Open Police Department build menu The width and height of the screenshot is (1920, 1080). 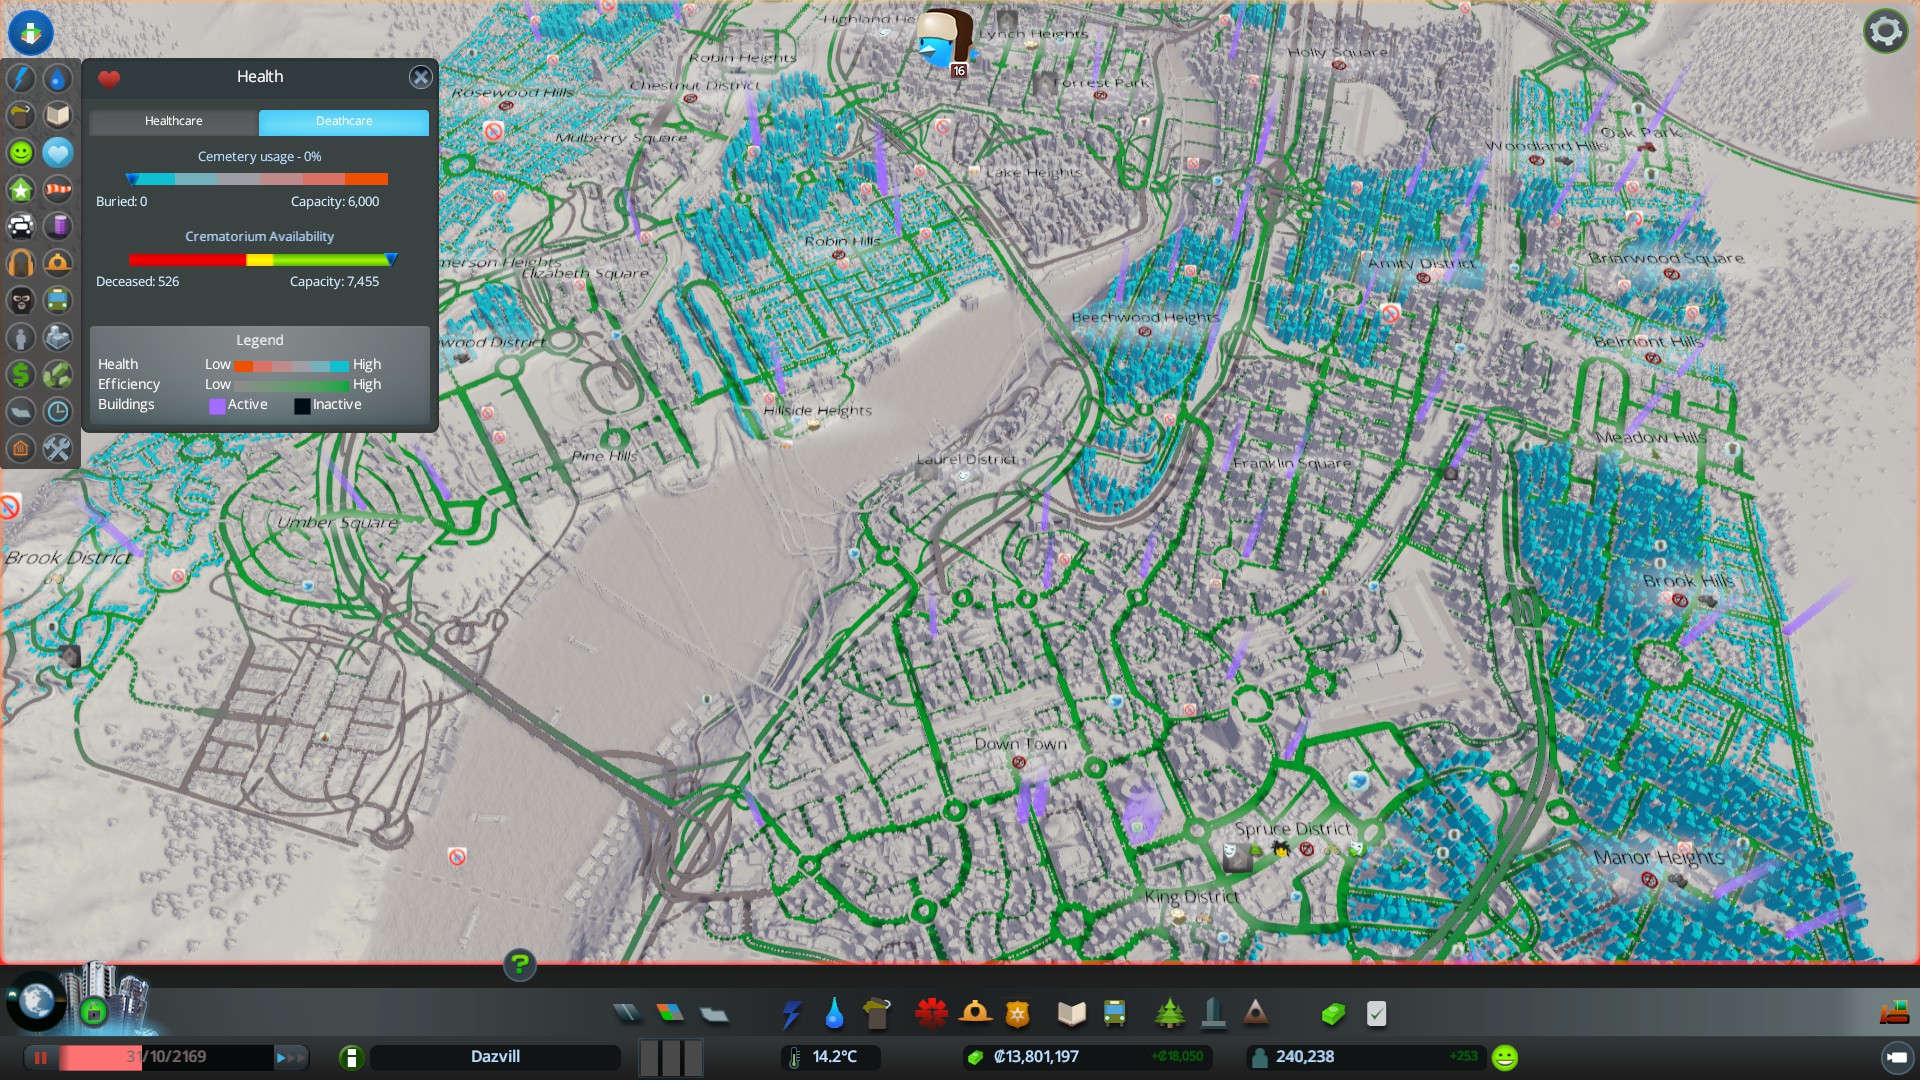tap(1017, 1014)
